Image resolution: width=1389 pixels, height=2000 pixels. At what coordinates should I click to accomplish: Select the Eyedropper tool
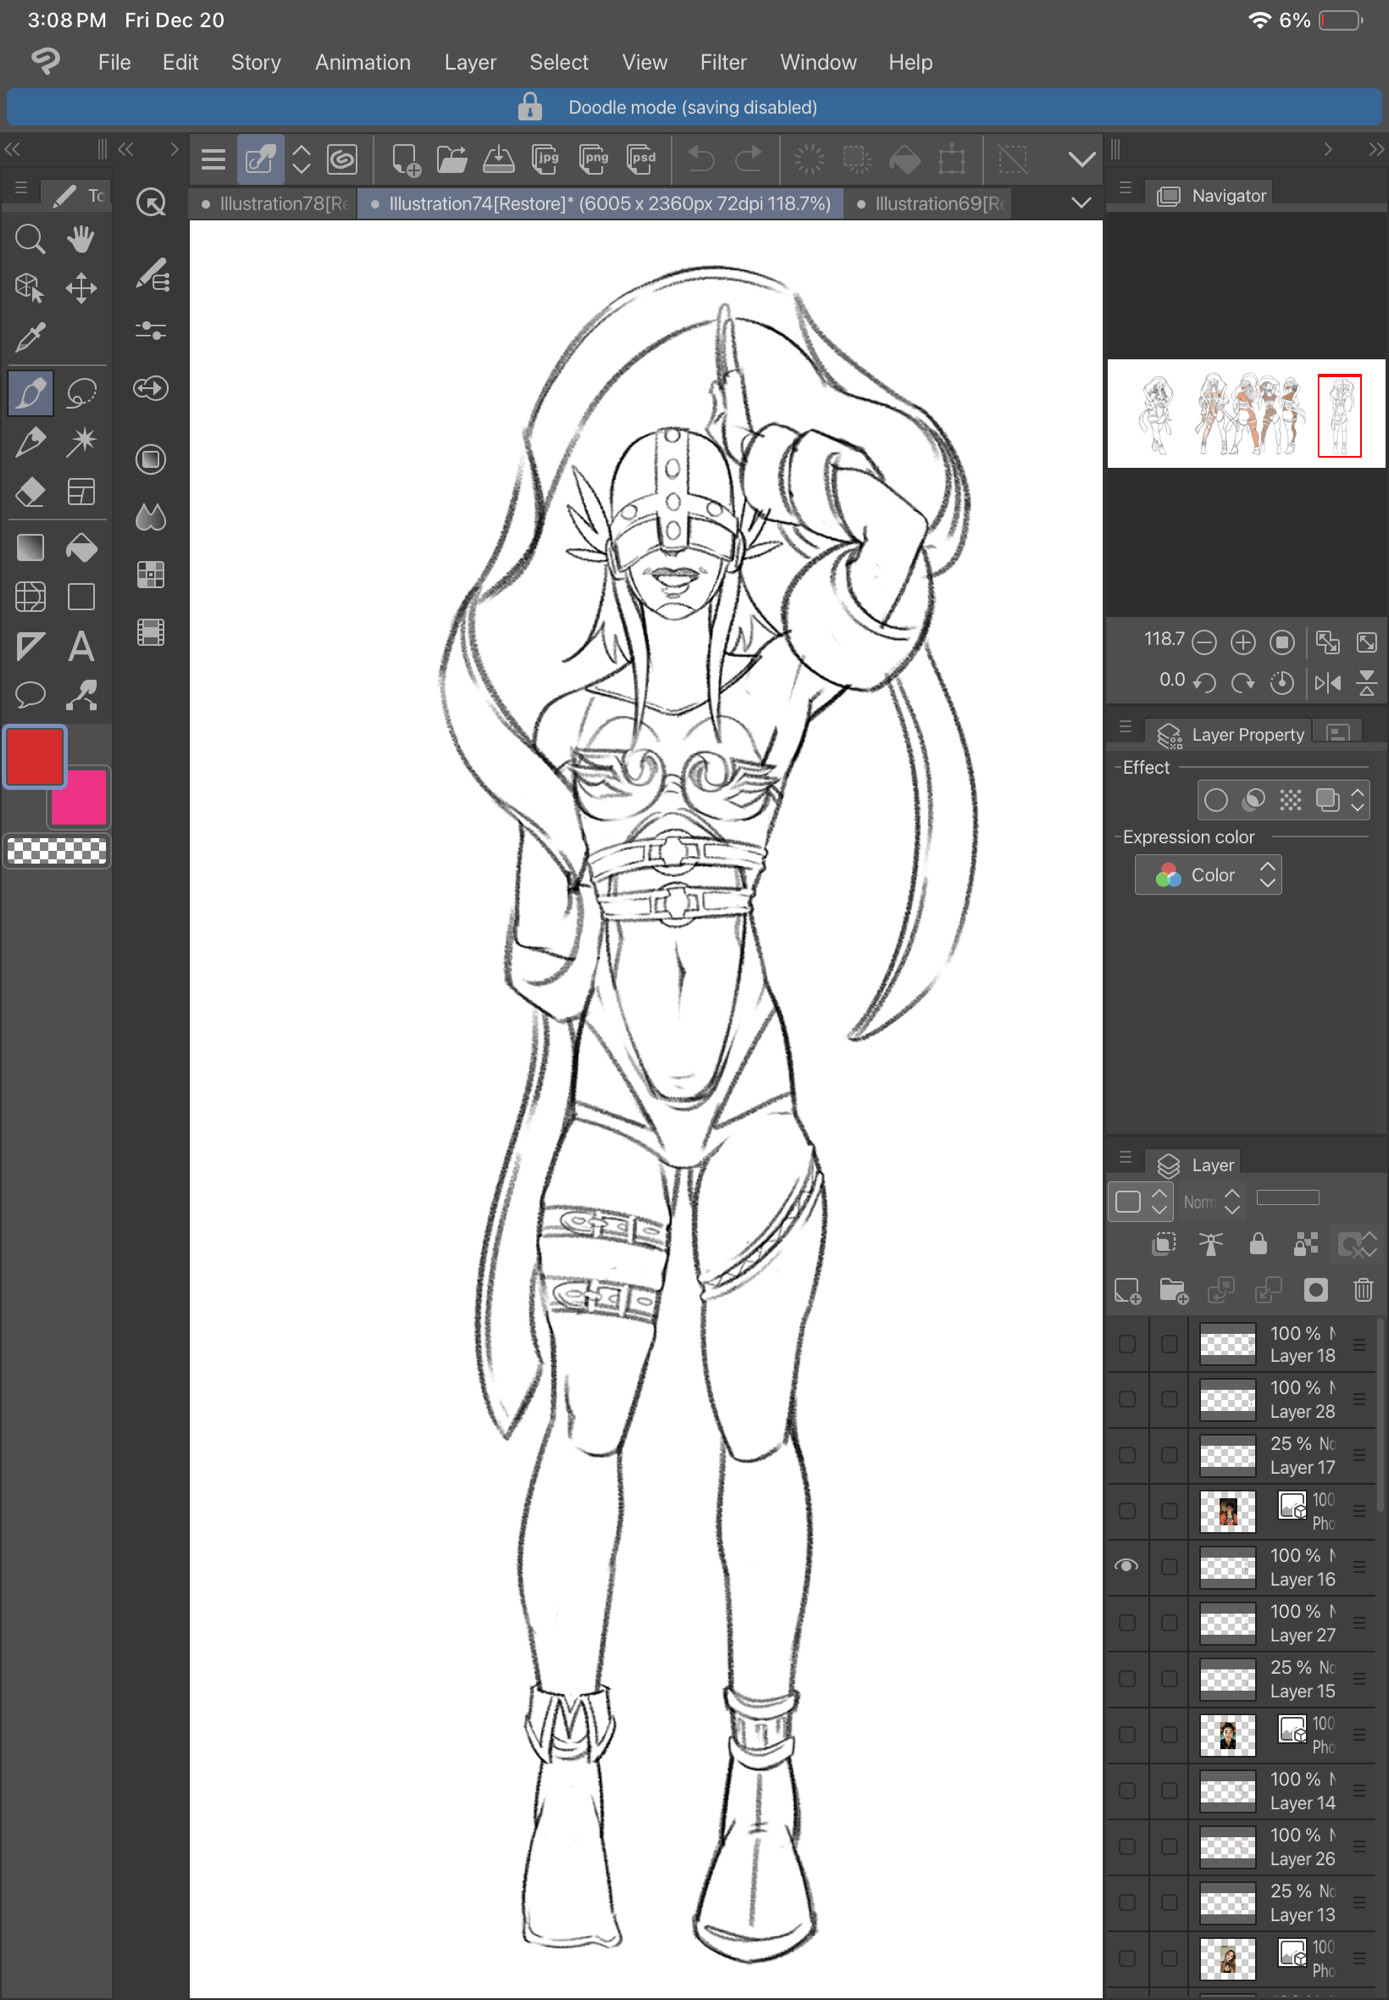pyautogui.click(x=30, y=338)
